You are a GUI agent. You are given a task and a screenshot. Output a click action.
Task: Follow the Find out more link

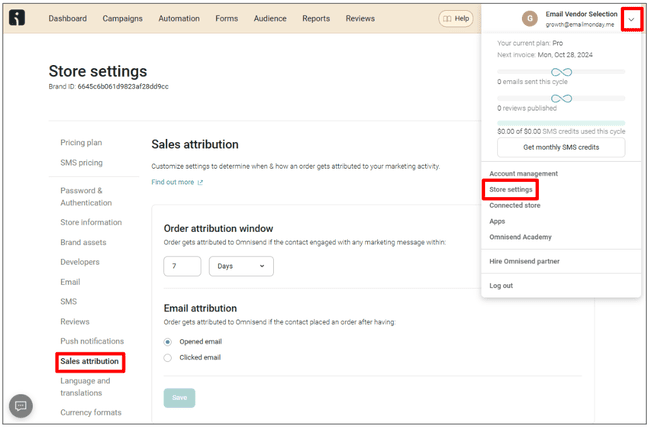[173, 182]
